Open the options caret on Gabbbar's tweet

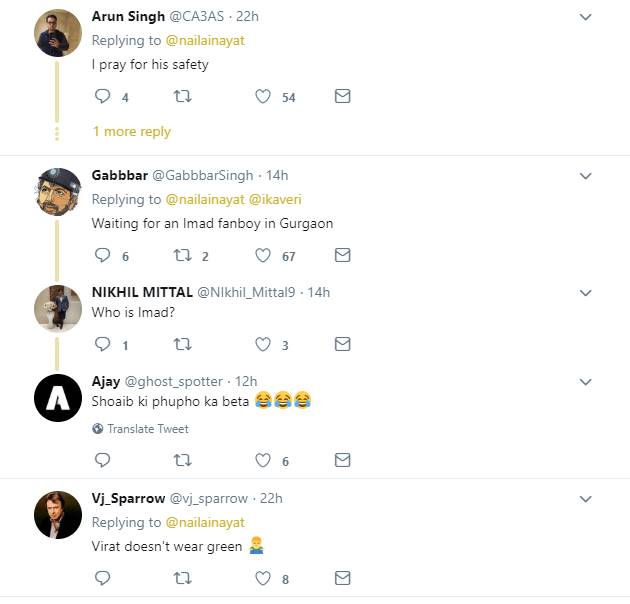(x=586, y=176)
